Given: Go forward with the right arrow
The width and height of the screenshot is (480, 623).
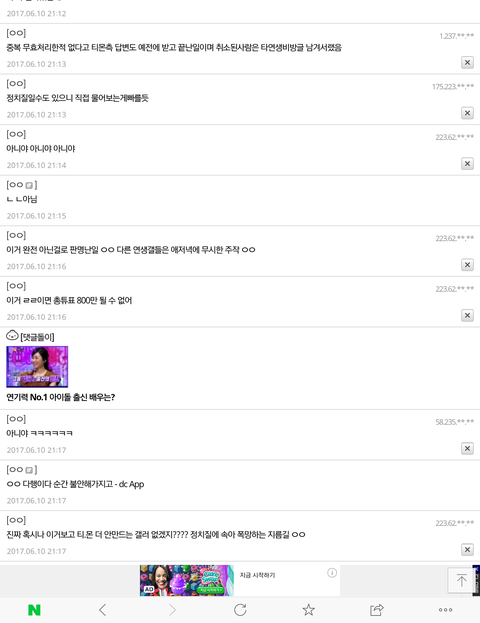Looking at the screenshot, I should 172,610.
